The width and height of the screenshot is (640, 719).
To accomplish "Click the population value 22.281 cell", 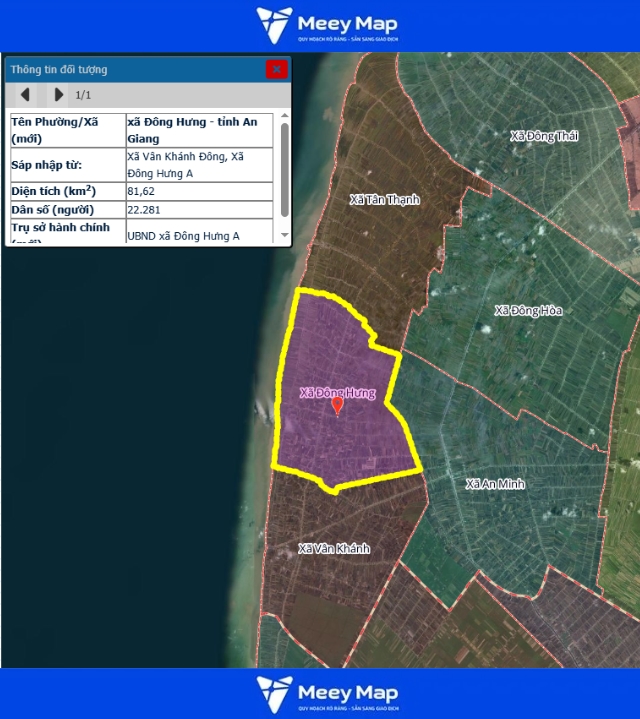I will (x=198, y=210).
